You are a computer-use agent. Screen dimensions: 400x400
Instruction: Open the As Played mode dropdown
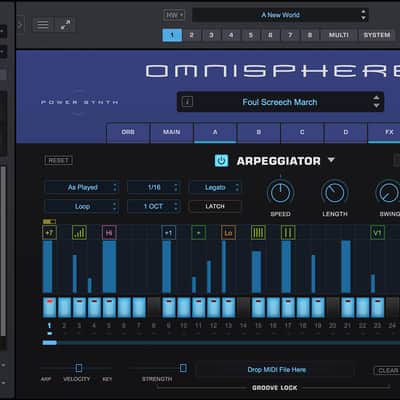point(82,187)
